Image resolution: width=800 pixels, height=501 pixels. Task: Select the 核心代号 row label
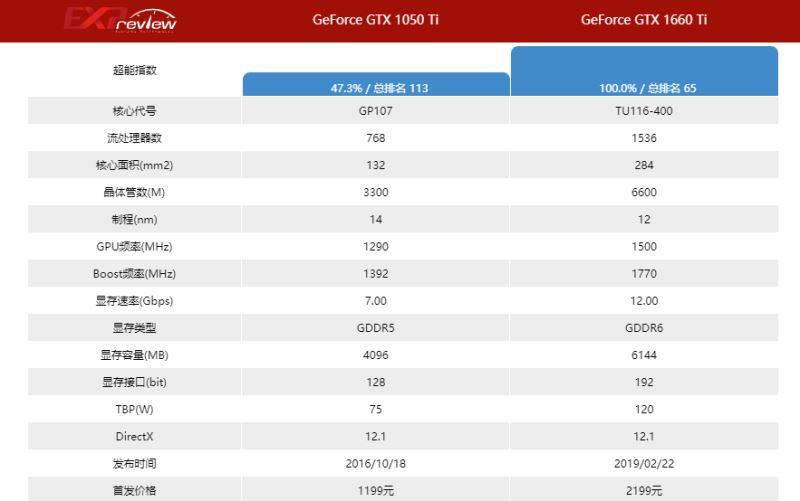[135, 111]
